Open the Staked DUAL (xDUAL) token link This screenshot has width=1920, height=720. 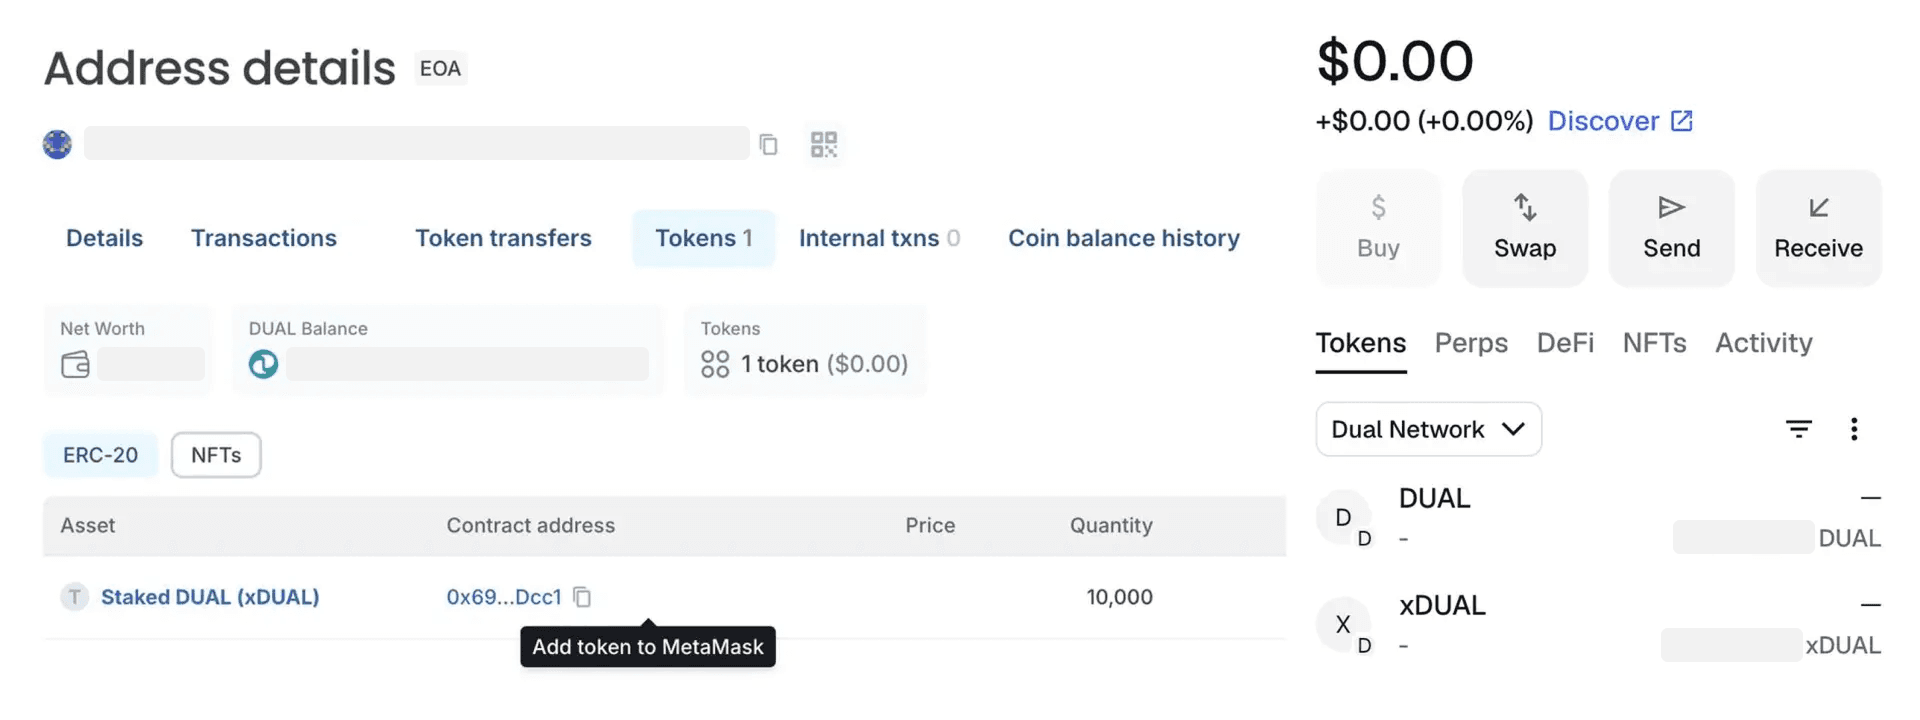pyautogui.click(x=210, y=597)
